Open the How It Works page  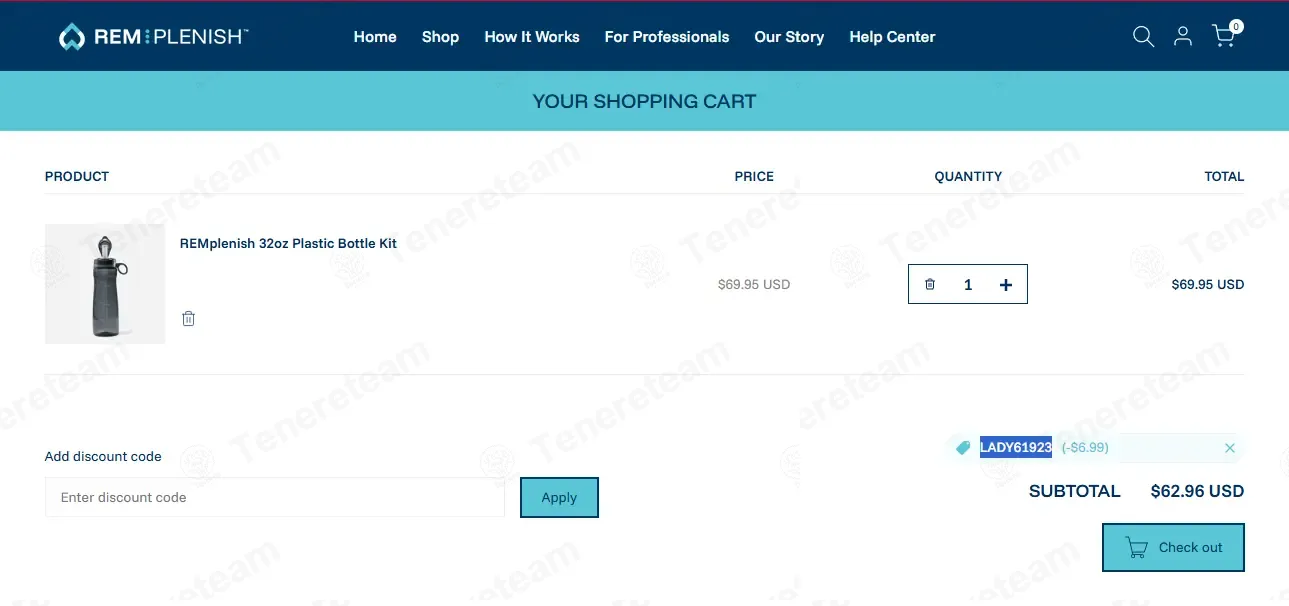532,37
